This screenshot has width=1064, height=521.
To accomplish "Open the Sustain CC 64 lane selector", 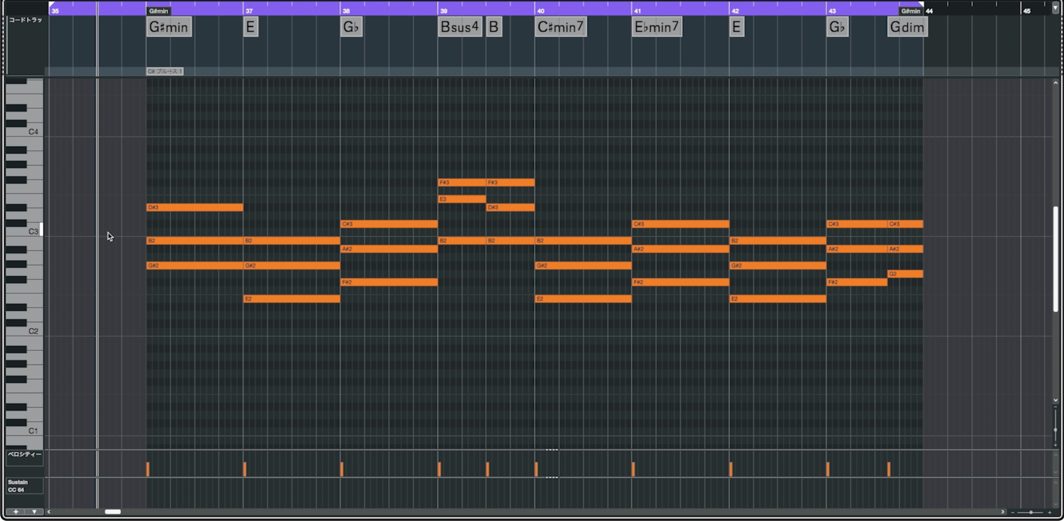I will tap(24, 486).
